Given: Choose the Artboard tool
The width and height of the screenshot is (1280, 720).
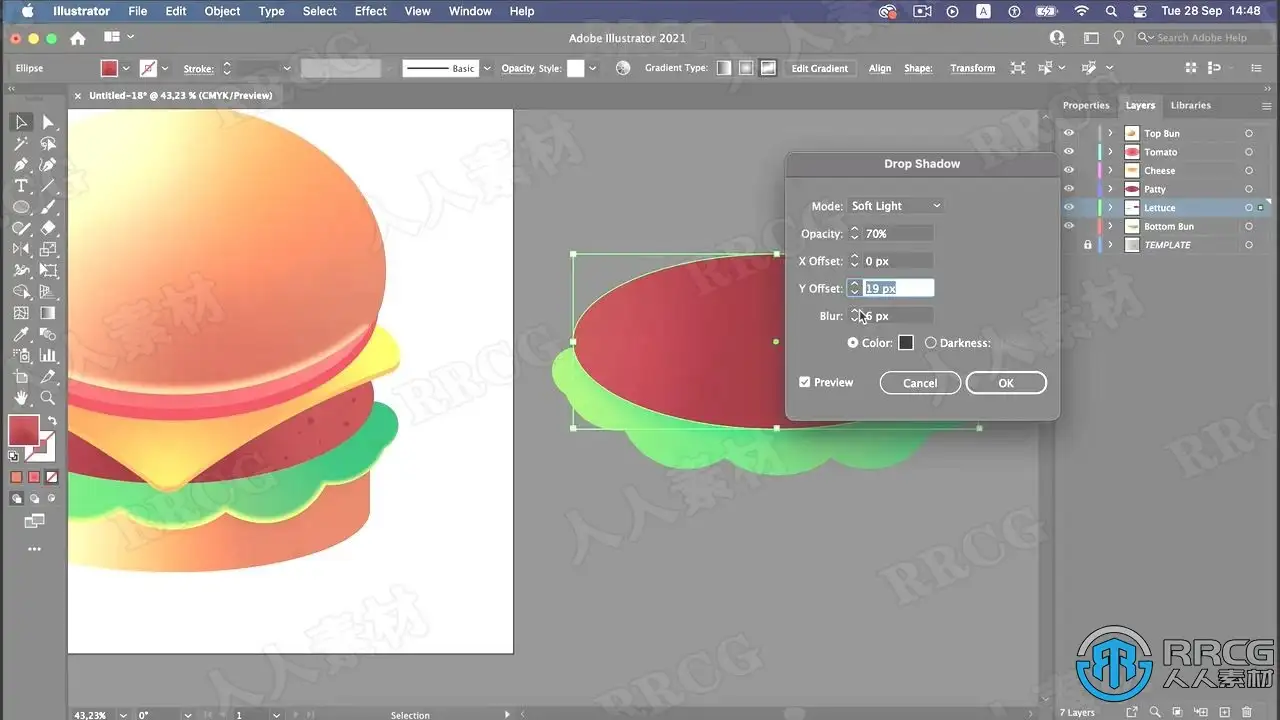Looking at the screenshot, I should [x=21, y=377].
